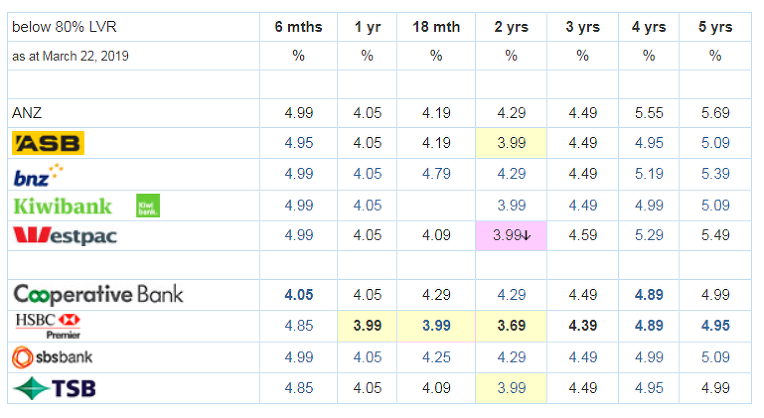Click the 2 yrs column header
The height and width of the screenshot is (418, 764).
click(x=511, y=27)
